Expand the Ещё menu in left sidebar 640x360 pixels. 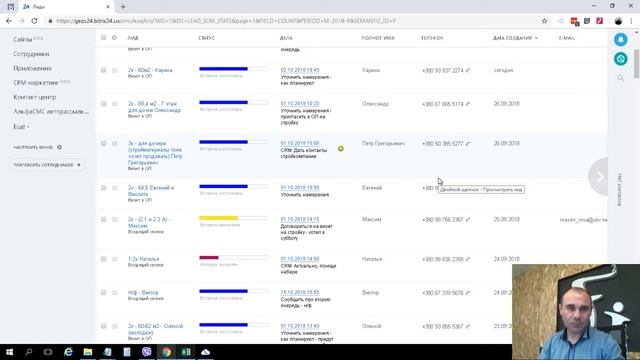click(21, 127)
